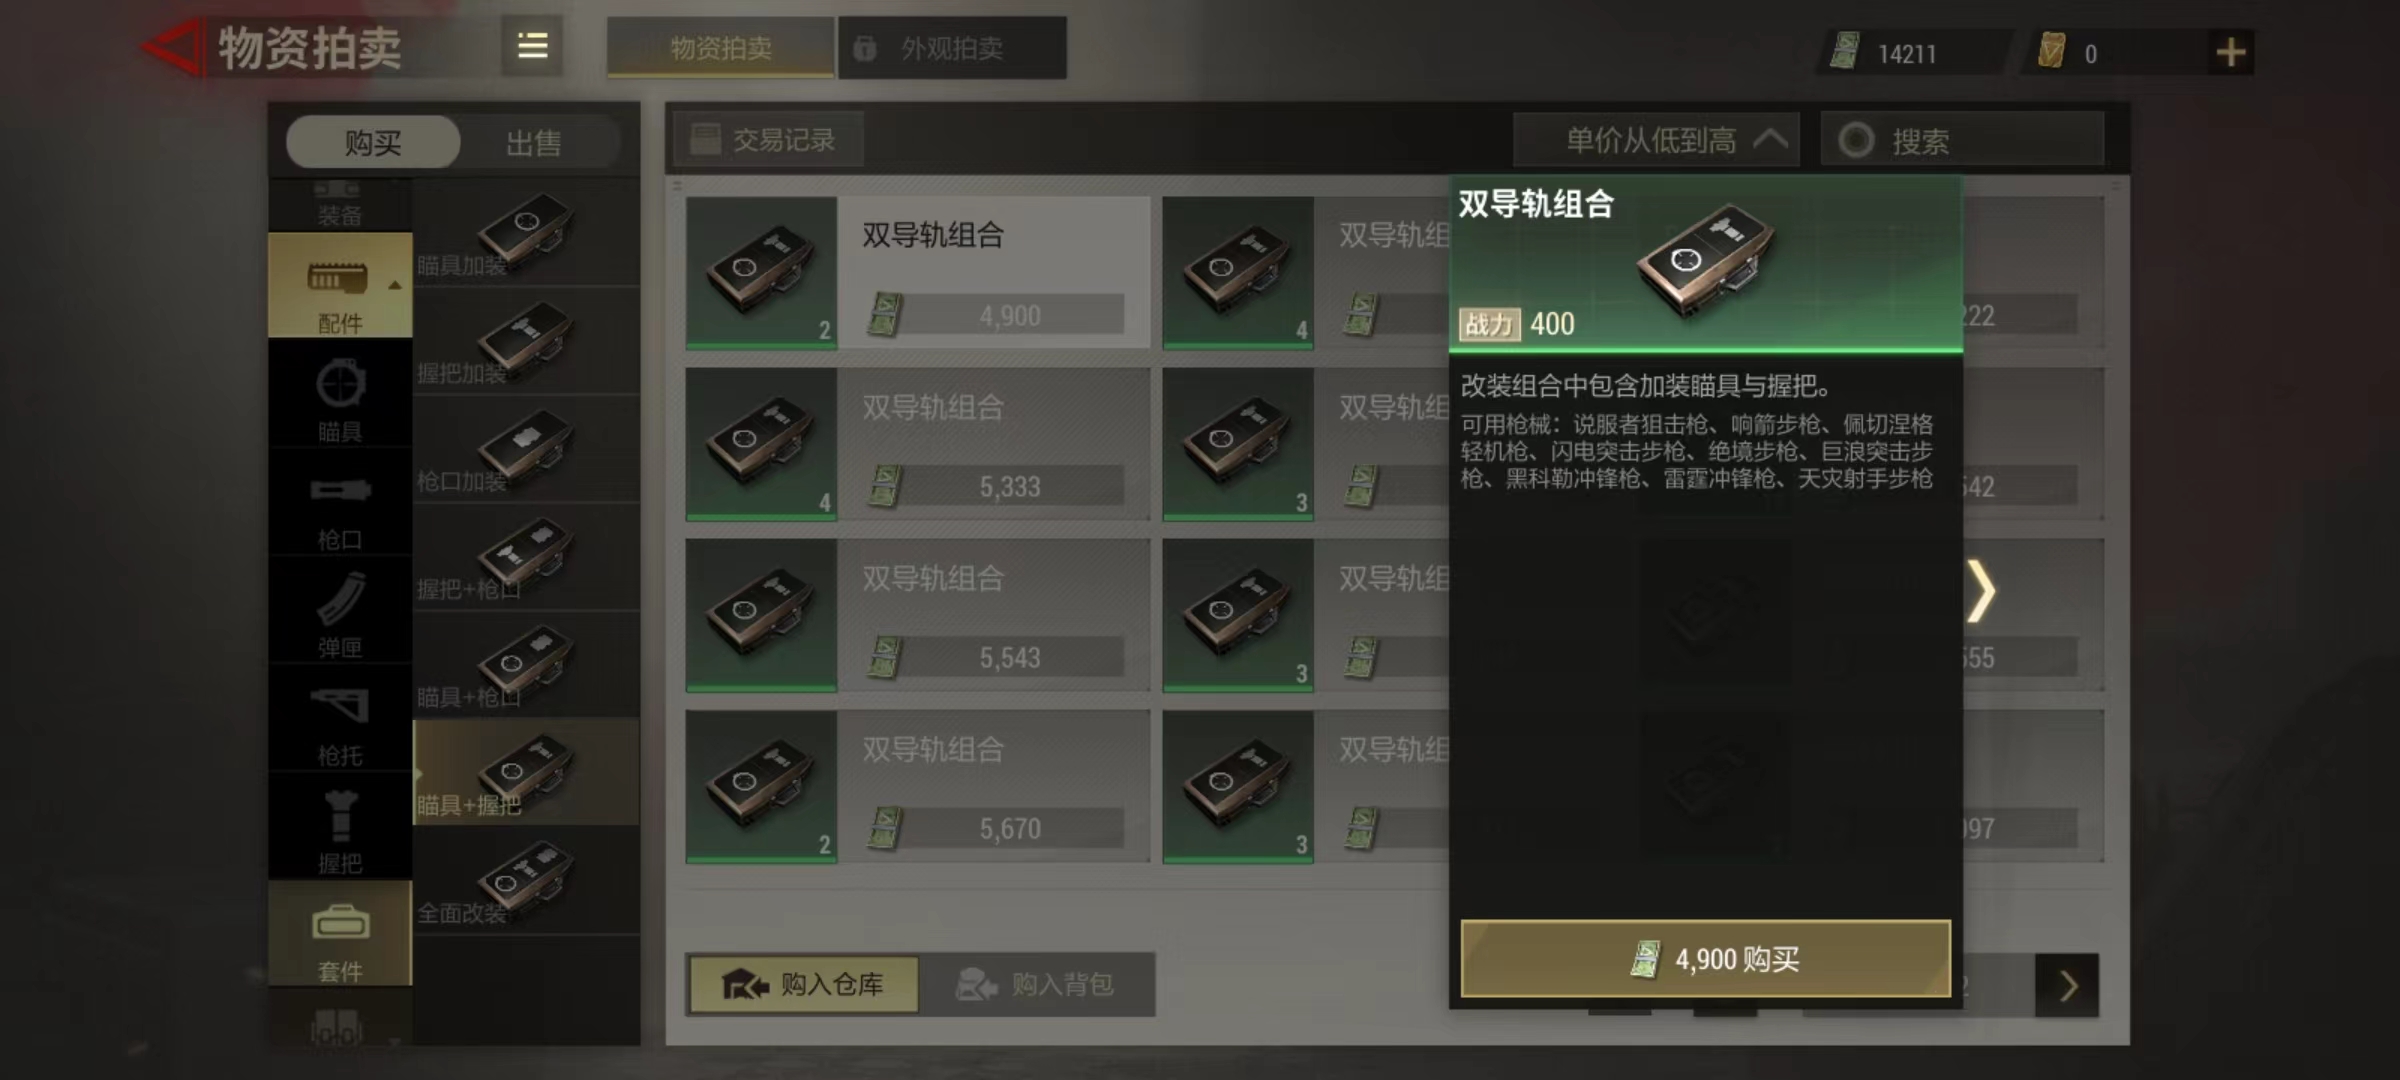Switch to 购买 buy mode
Screen dimensions: 2400x1080
(x=373, y=142)
